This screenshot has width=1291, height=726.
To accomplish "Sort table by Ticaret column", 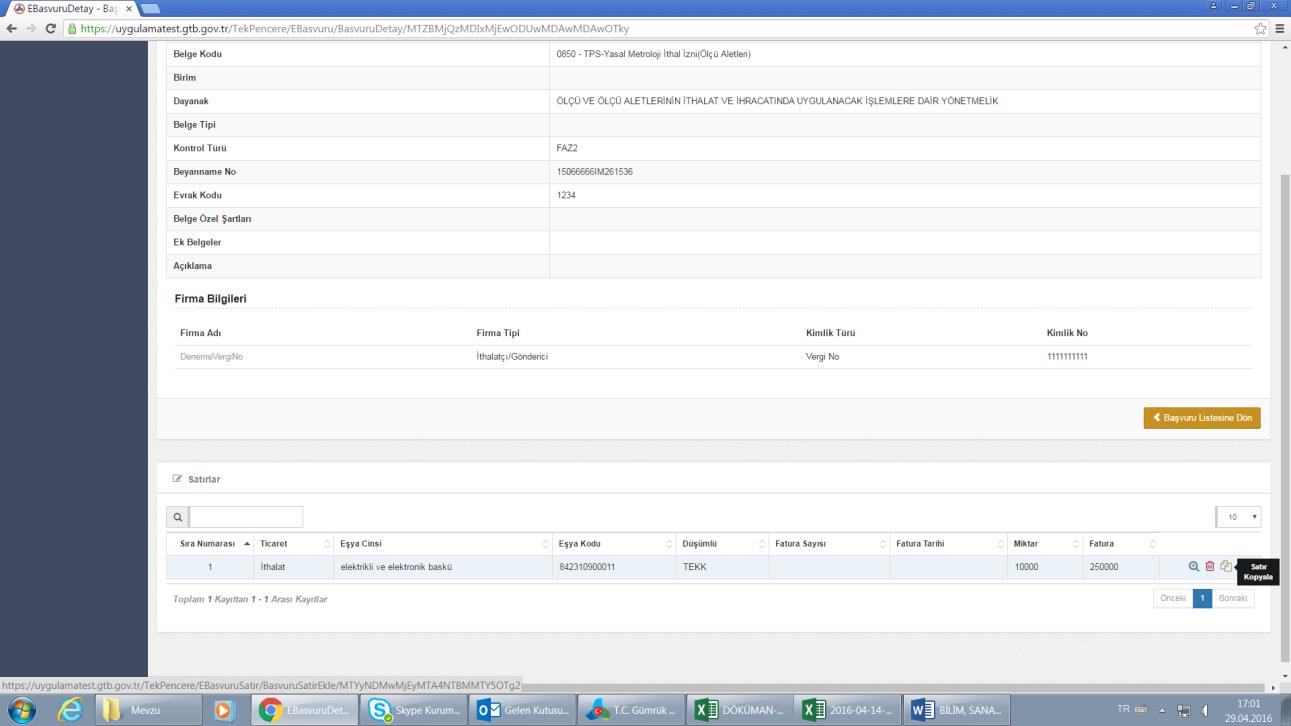I will (x=293, y=543).
